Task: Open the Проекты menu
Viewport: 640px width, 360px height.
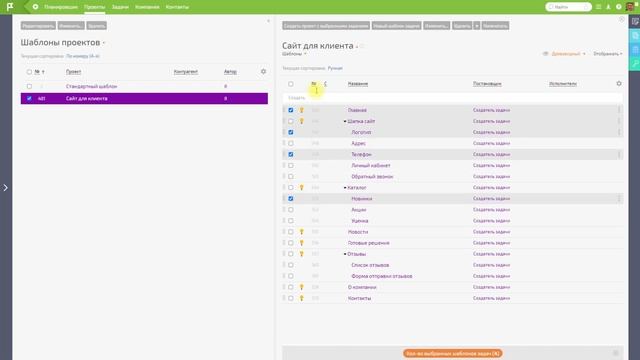Action: [x=94, y=7]
